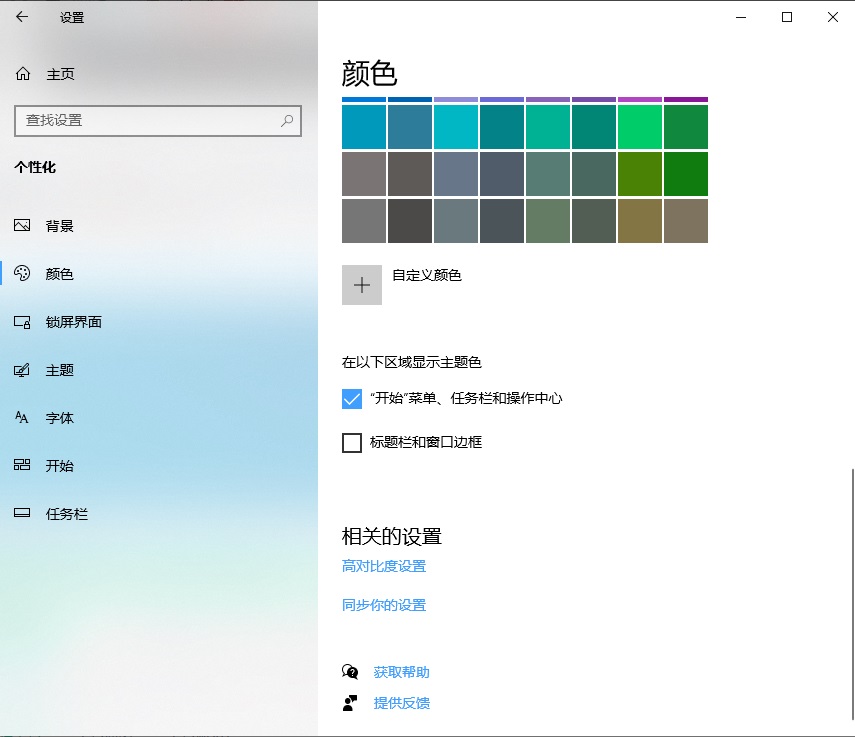Screen dimensions: 855x737
Task: Uncheck '开始'菜单、任务栏和操作中心 option
Action: tap(351, 398)
